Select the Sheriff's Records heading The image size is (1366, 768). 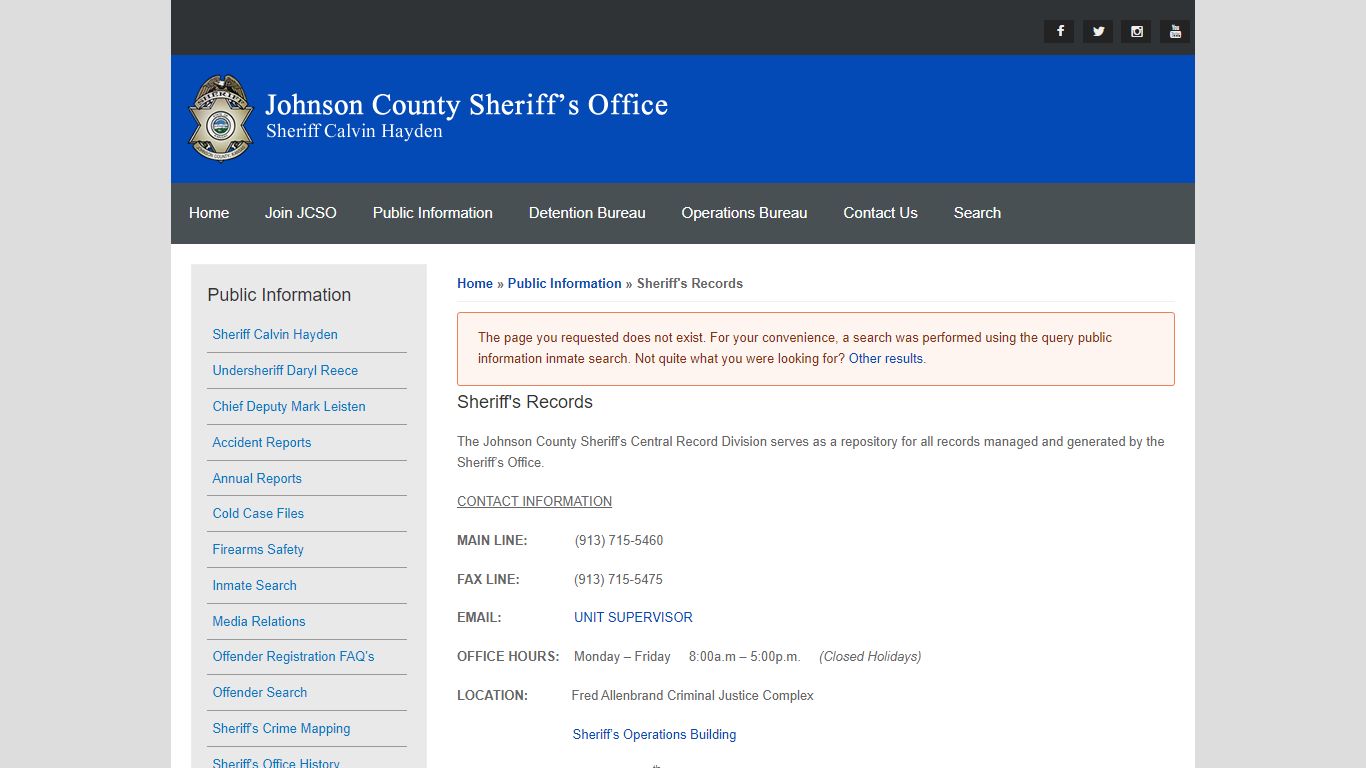525,402
